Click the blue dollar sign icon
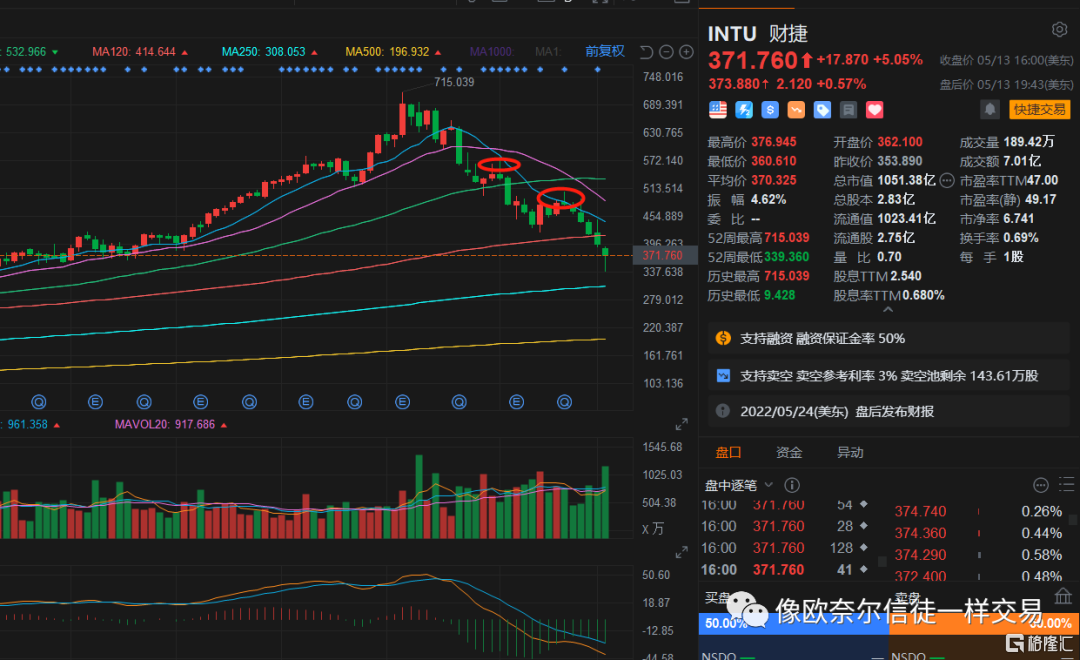The height and width of the screenshot is (660, 1080). click(x=770, y=110)
